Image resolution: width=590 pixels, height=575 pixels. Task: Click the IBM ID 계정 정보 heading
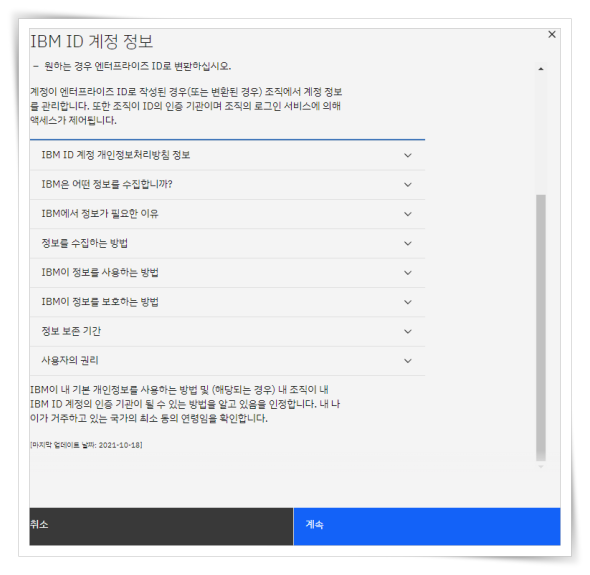point(91,41)
